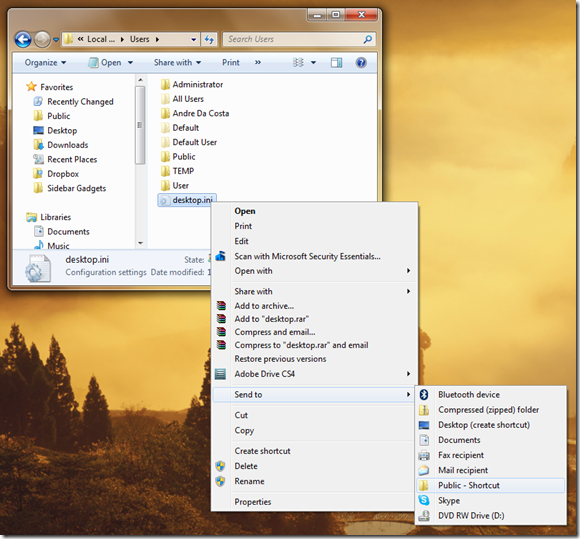Click the Dropbox folder icon in Favorites

(38, 174)
